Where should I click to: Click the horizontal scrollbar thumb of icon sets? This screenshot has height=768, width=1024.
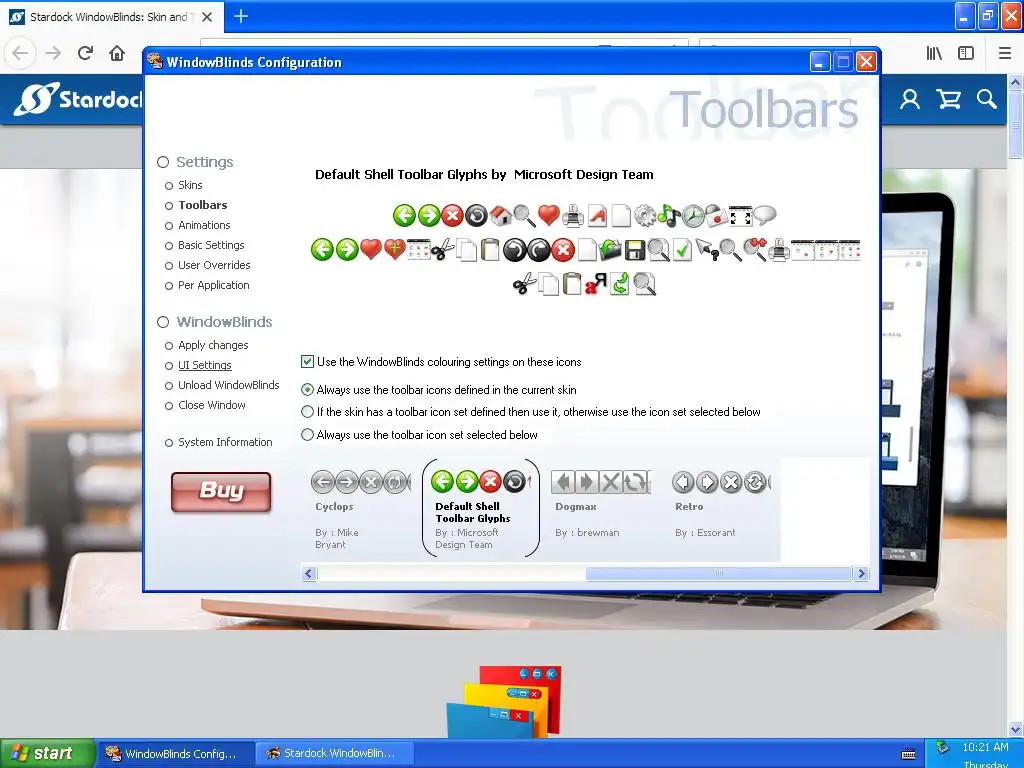pos(718,574)
